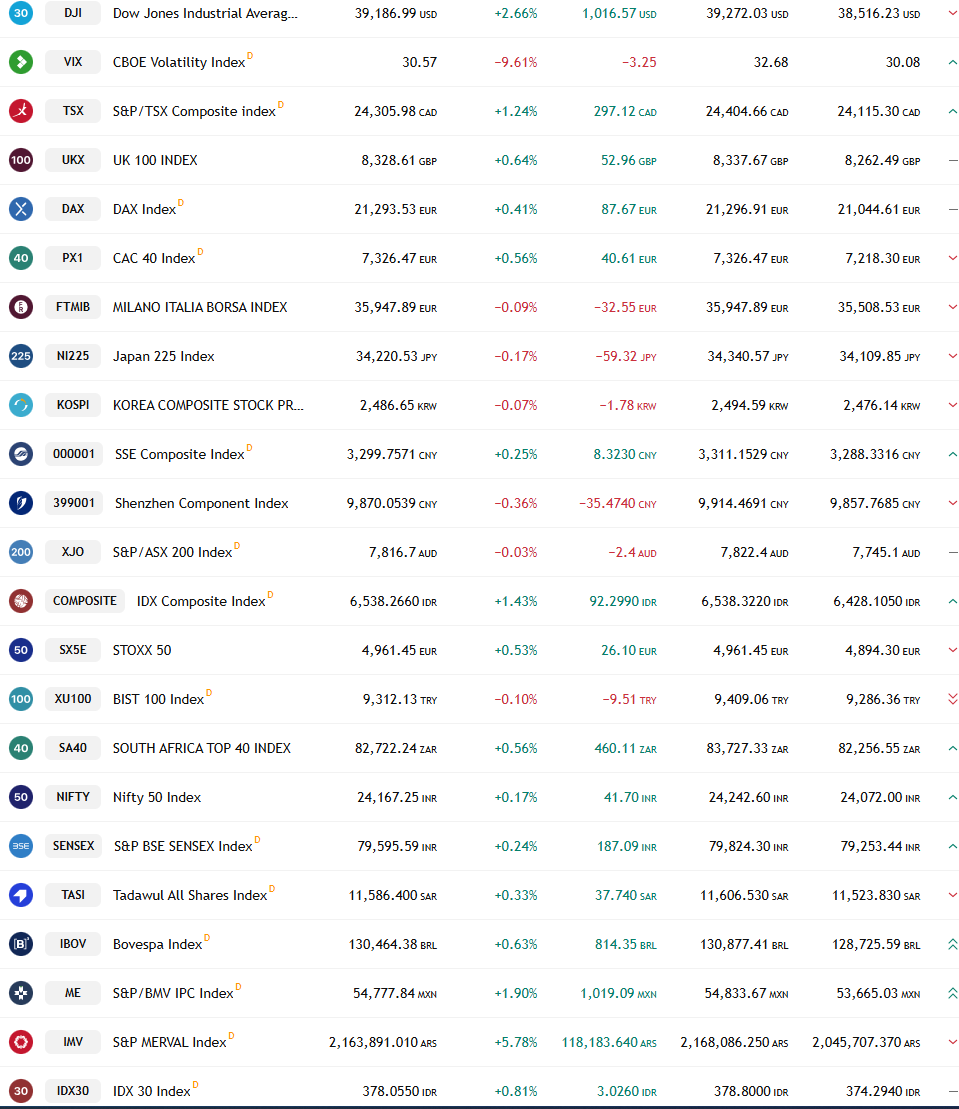Open the Dow Jones Industrial Average link
This screenshot has height=1109, width=959.
tap(205, 13)
